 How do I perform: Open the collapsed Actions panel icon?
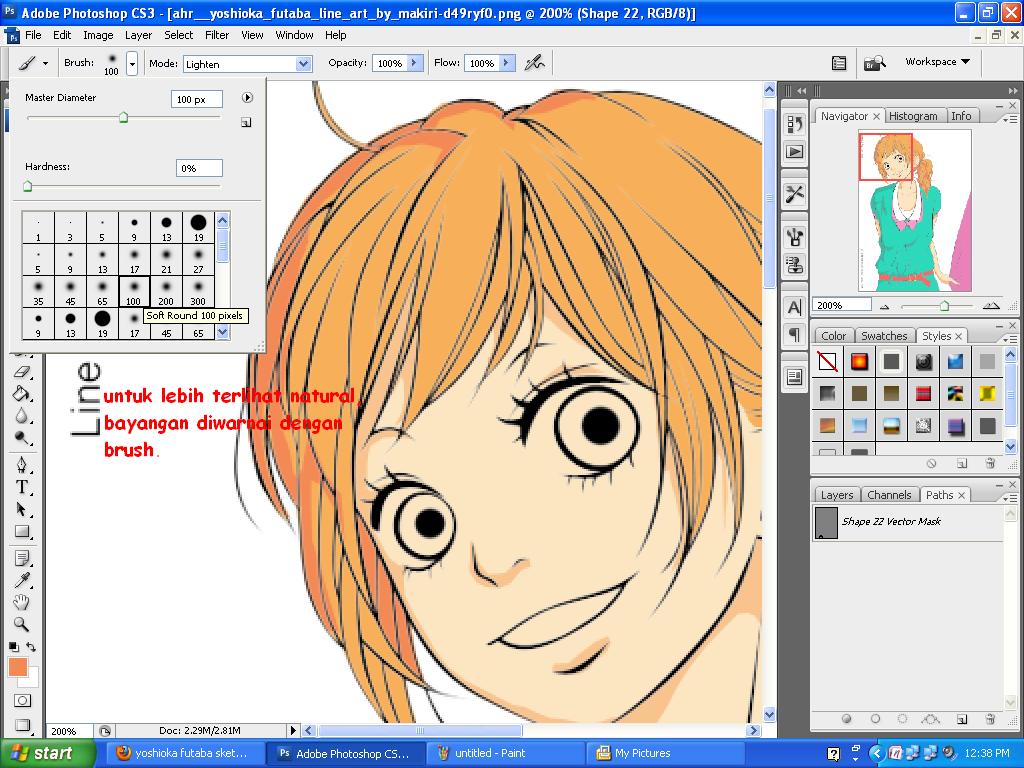[x=795, y=152]
